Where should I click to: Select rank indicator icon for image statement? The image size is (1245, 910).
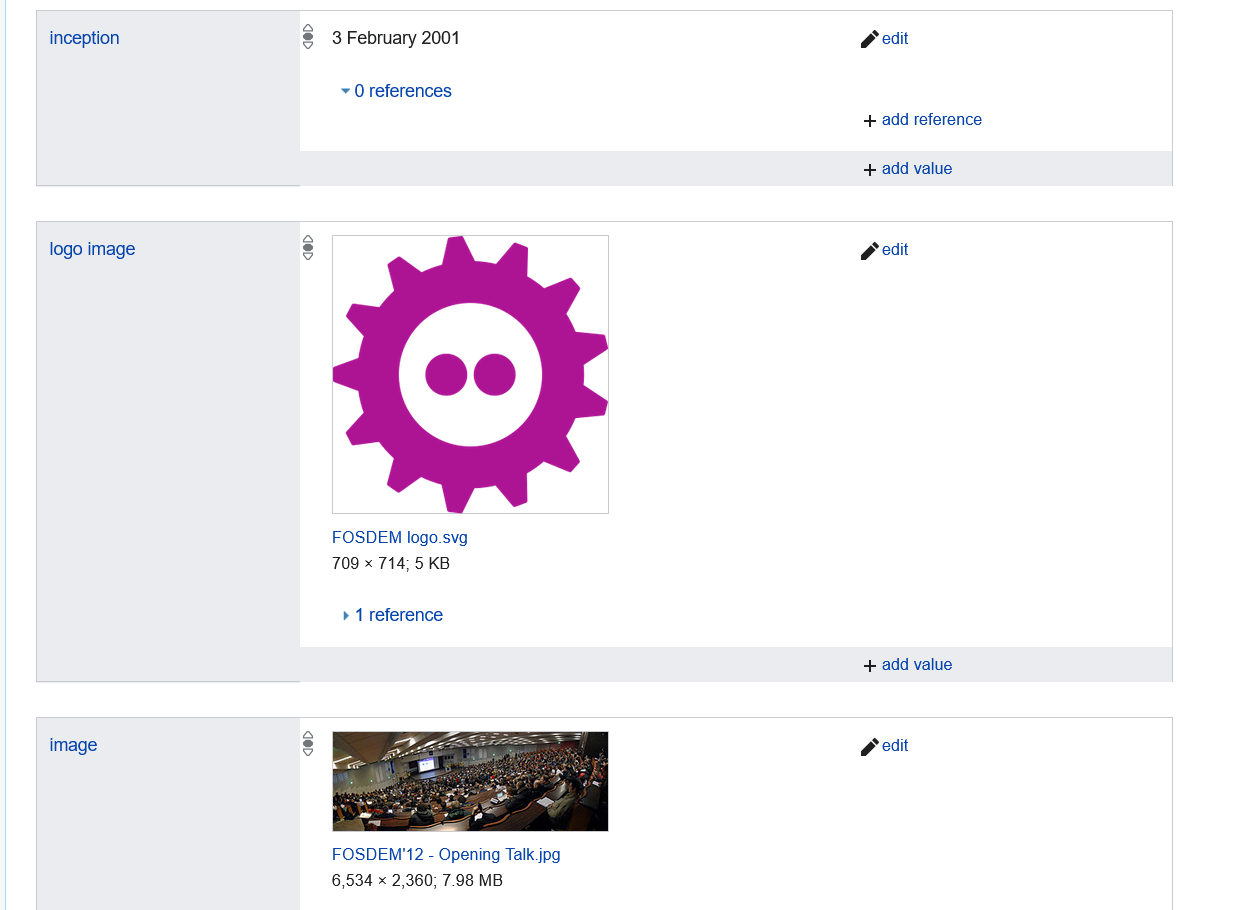coord(308,744)
